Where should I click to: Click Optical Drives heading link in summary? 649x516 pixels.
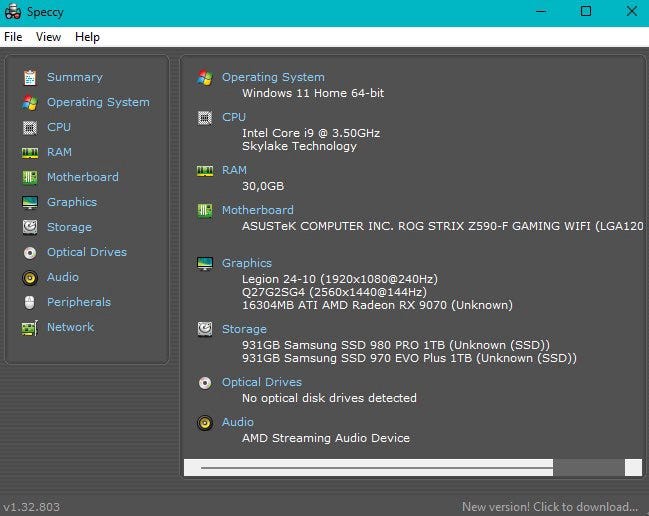click(x=262, y=382)
